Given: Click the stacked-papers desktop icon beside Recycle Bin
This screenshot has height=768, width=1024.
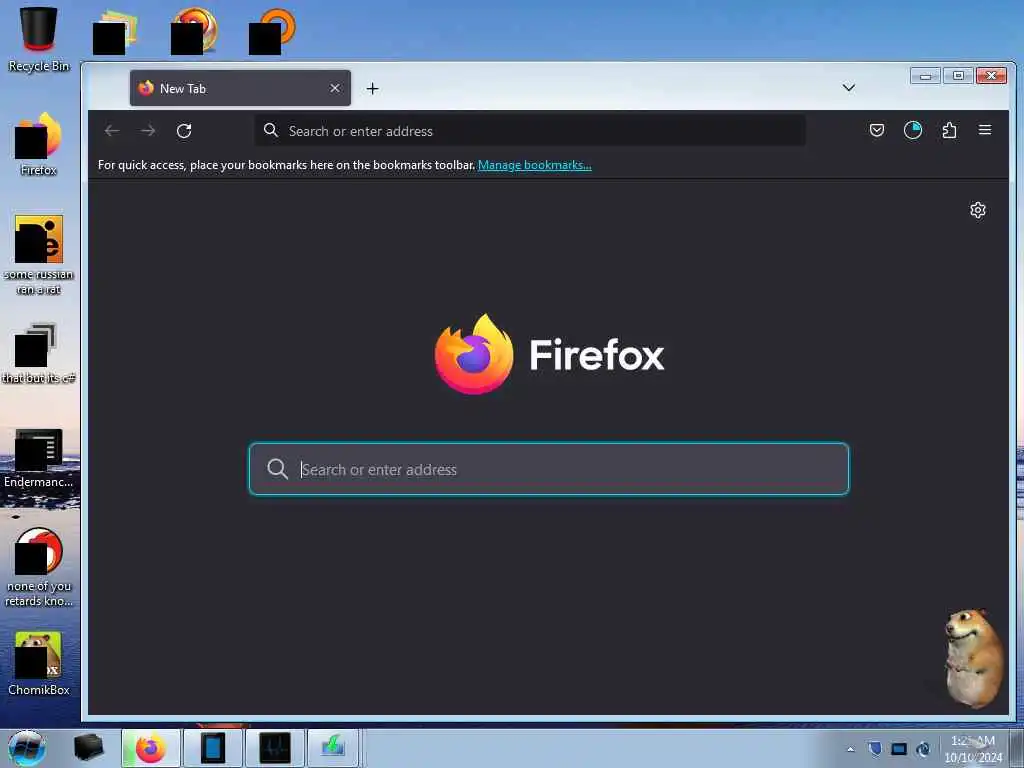Looking at the screenshot, I should 115,31.
